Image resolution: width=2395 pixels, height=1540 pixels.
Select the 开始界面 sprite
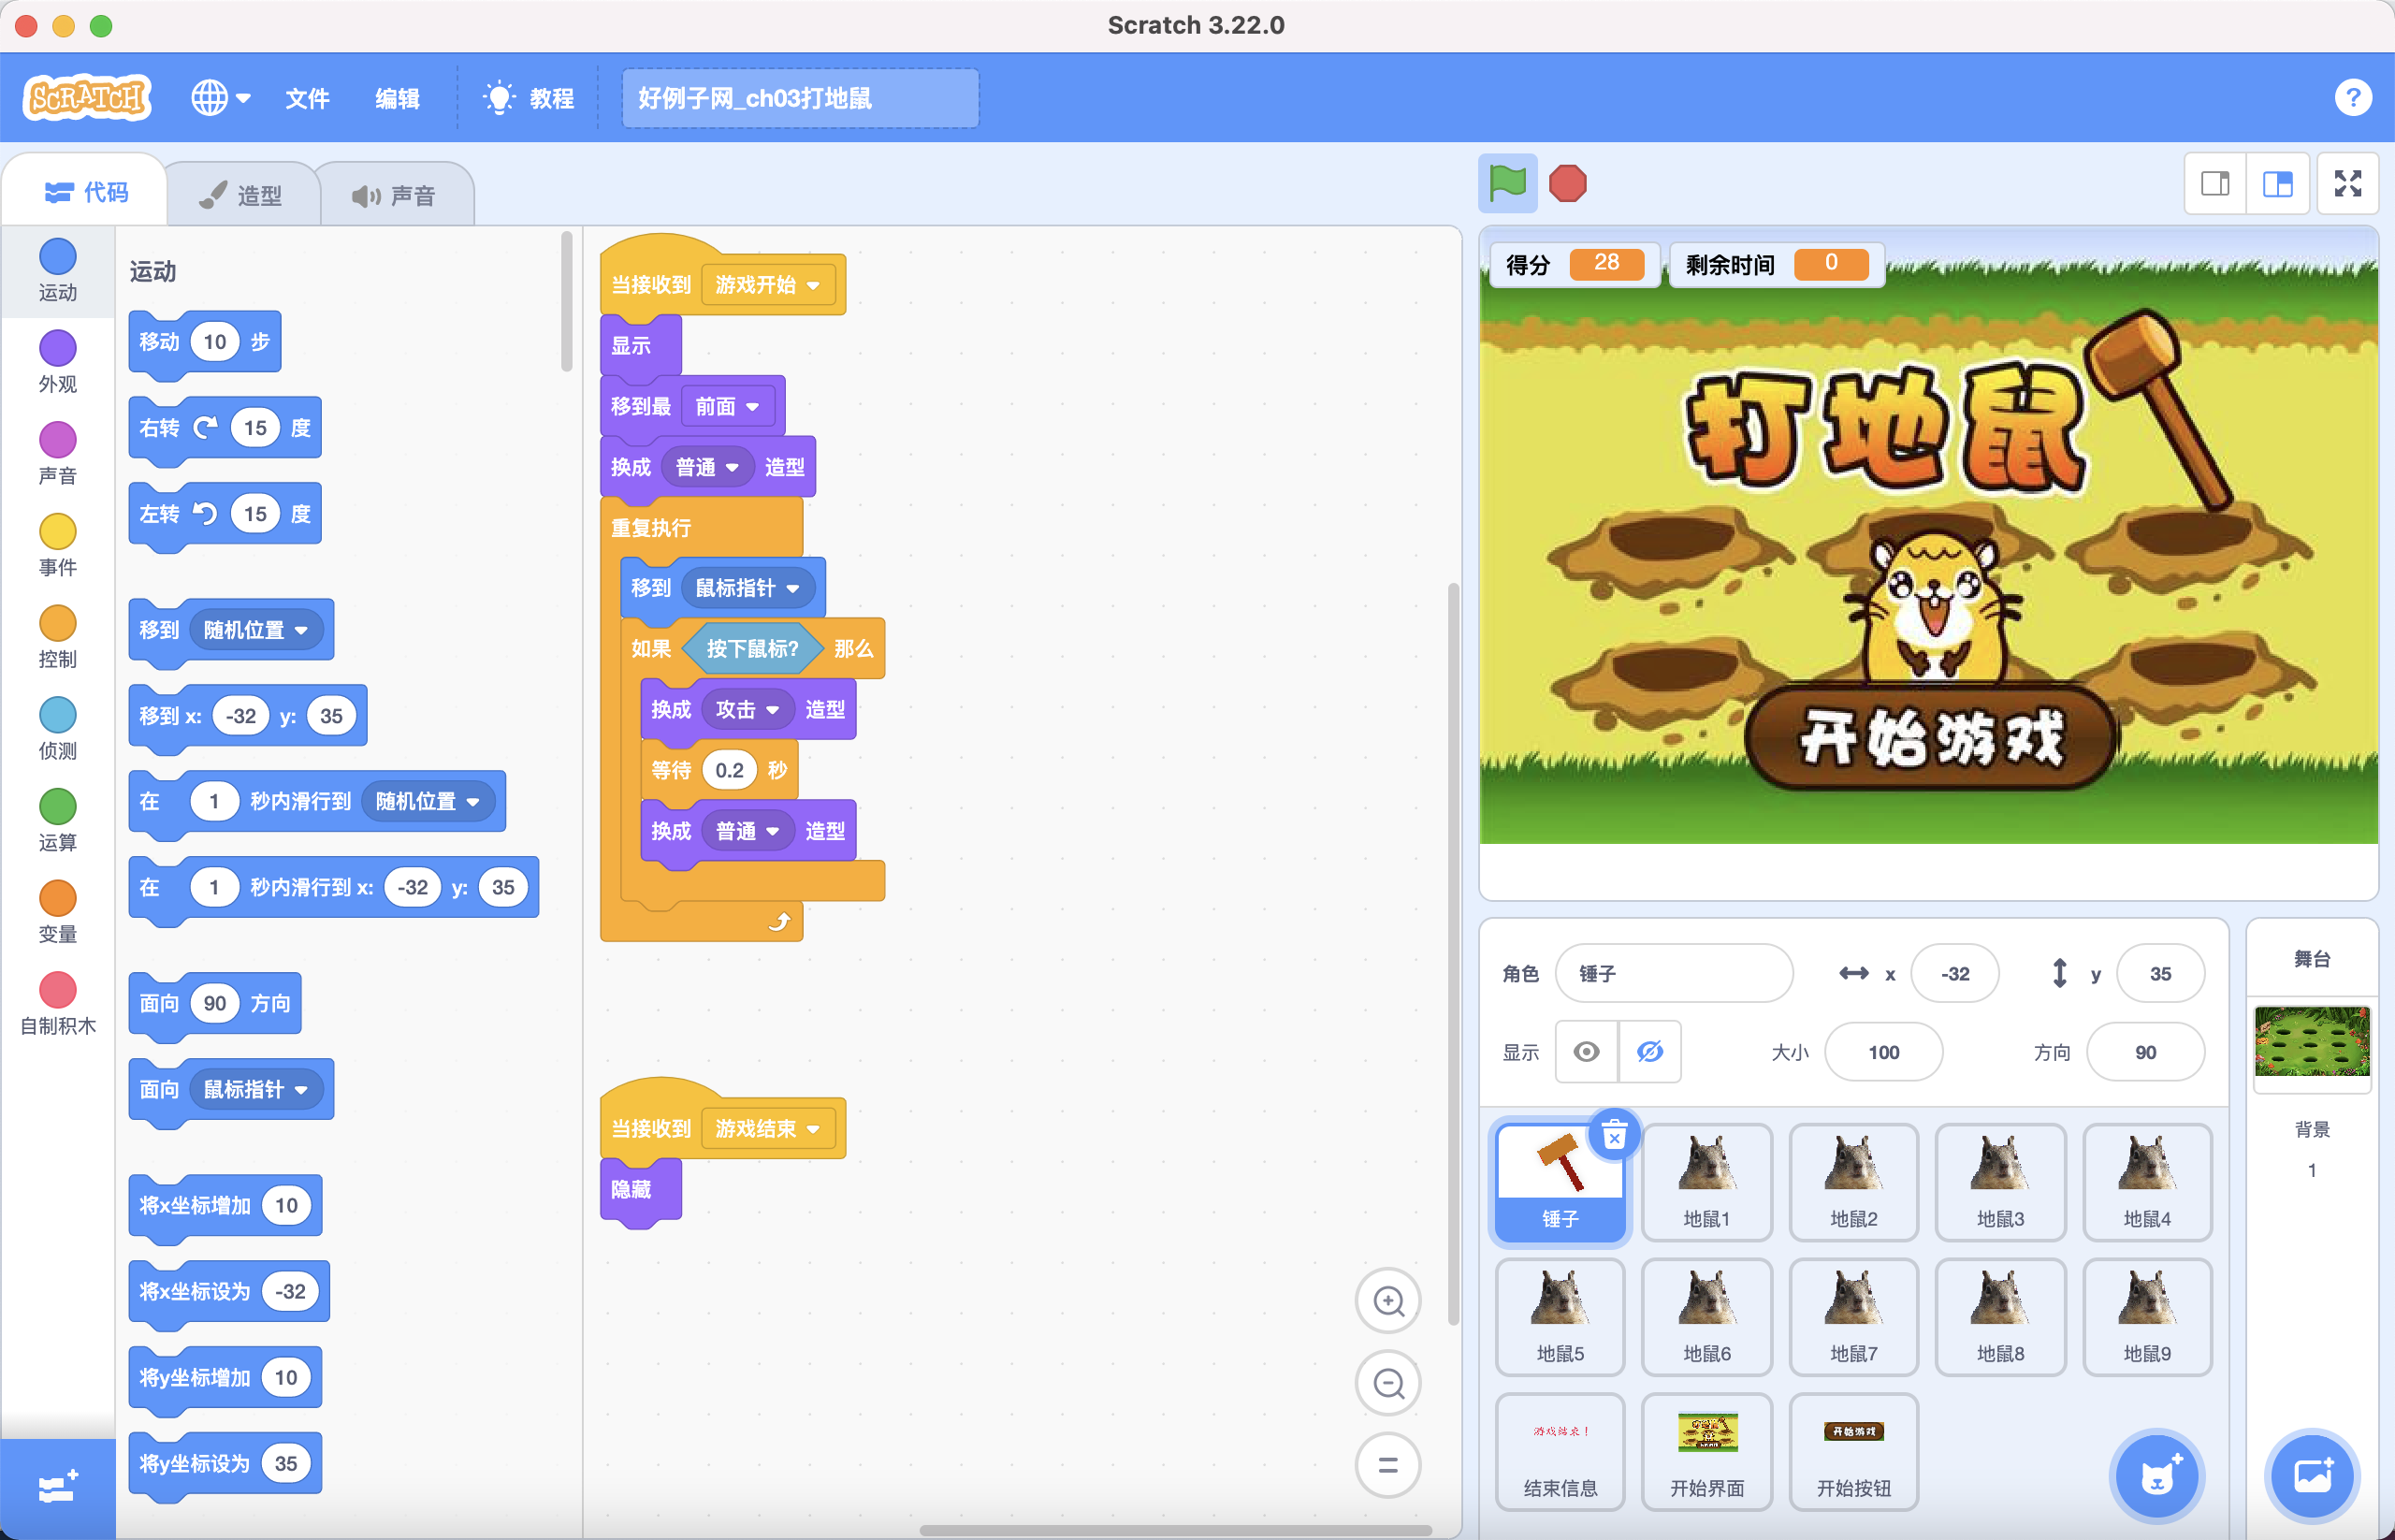point(1707,1451)
